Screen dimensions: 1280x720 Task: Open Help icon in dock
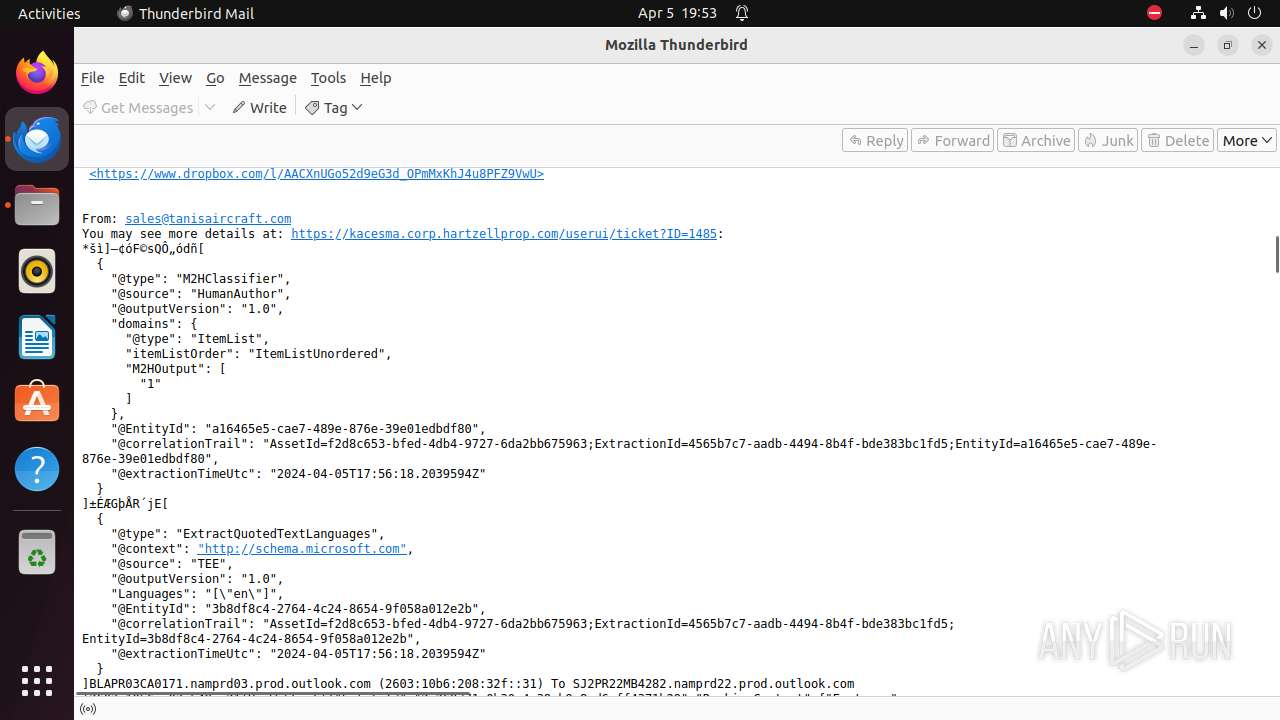(37, 469)
